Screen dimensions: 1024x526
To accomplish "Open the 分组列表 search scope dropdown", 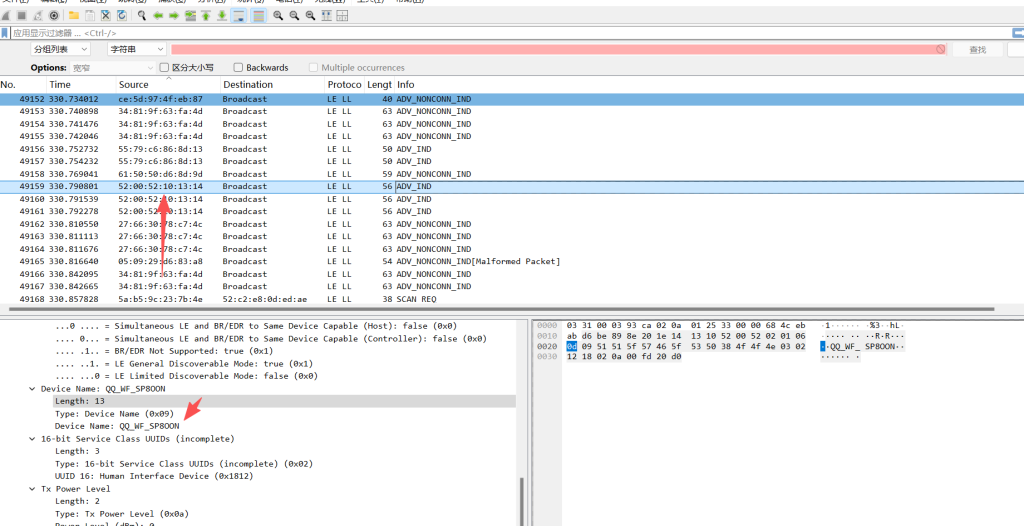I will point(59,49).
